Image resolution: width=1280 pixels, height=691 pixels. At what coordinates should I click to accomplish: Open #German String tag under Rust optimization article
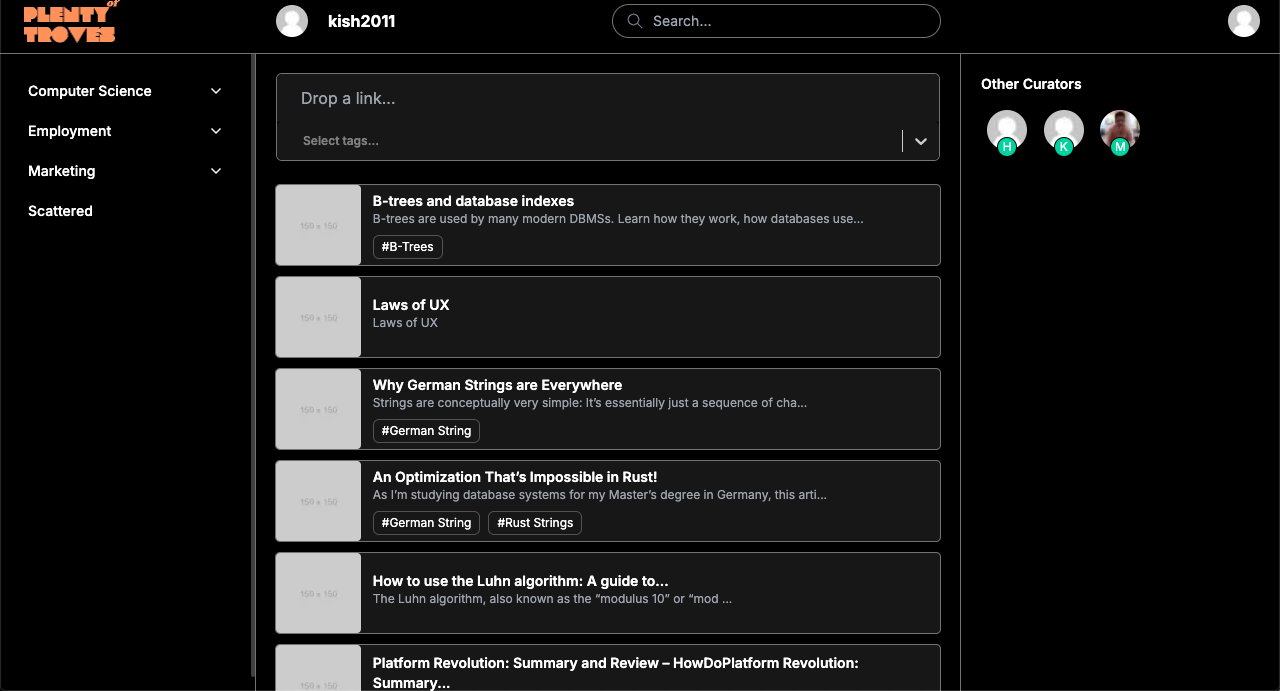click(426, 523)
